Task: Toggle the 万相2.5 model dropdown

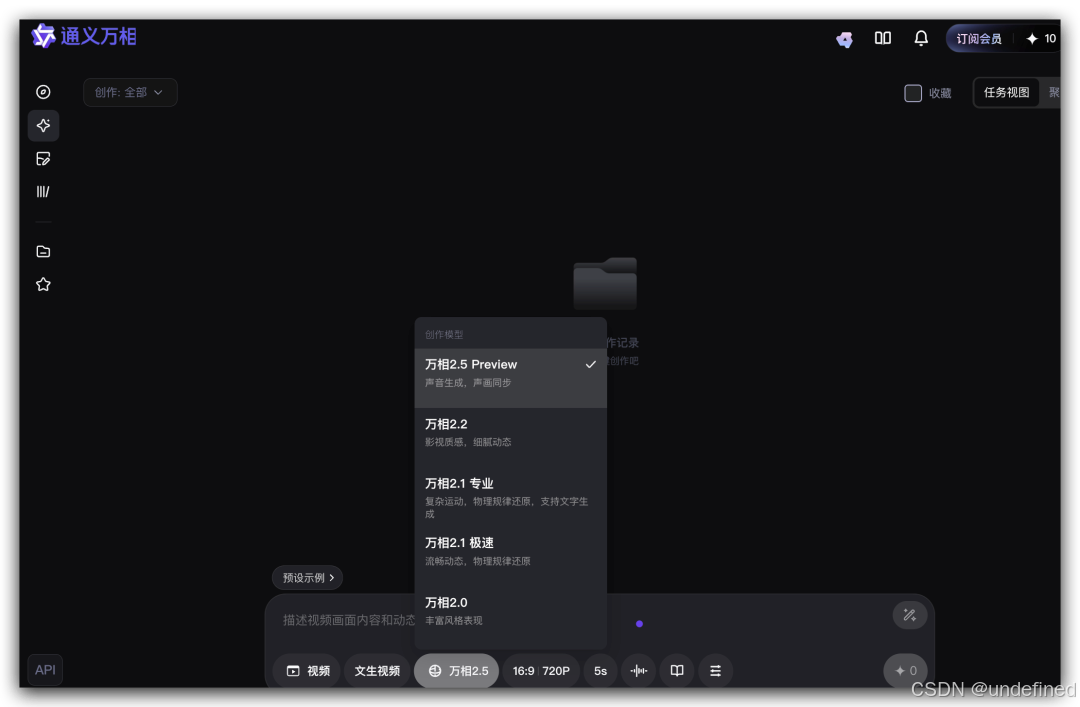Action: click(x=457, y=670)
